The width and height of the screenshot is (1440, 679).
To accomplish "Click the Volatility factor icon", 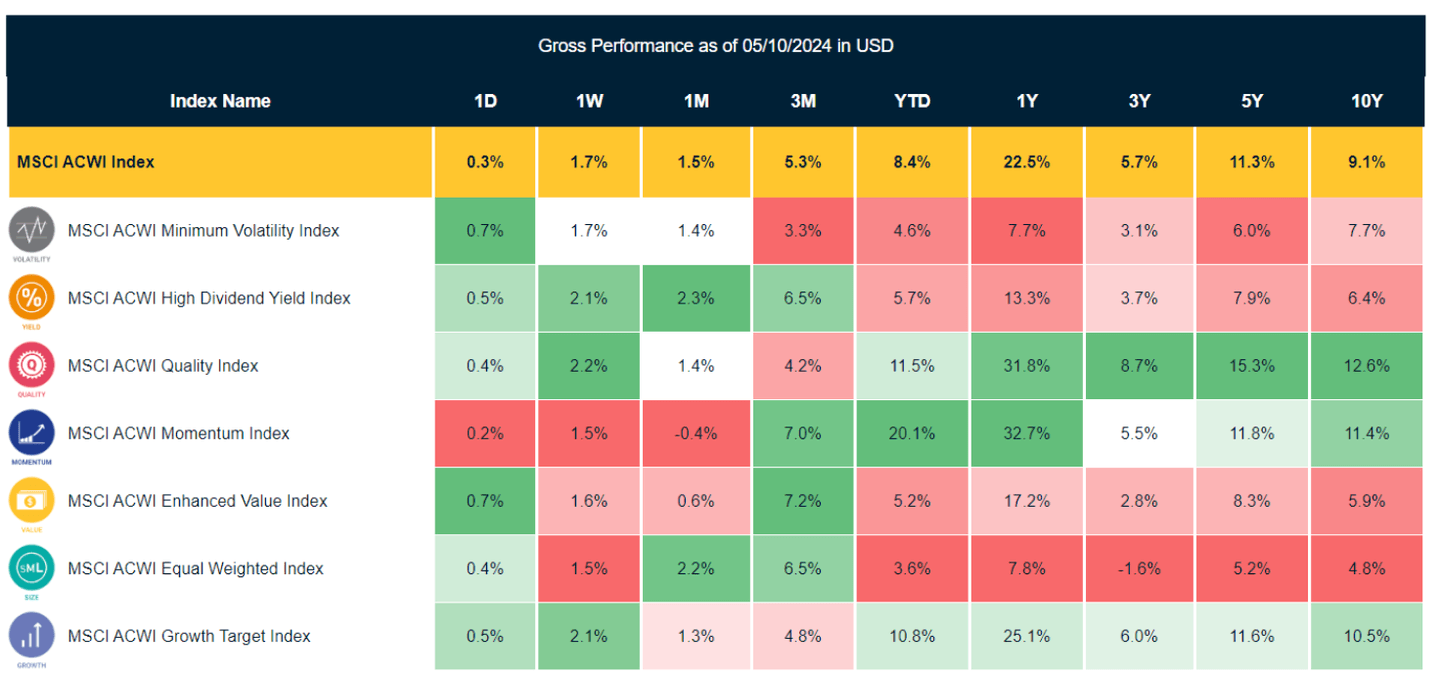I will coord(31,230).
